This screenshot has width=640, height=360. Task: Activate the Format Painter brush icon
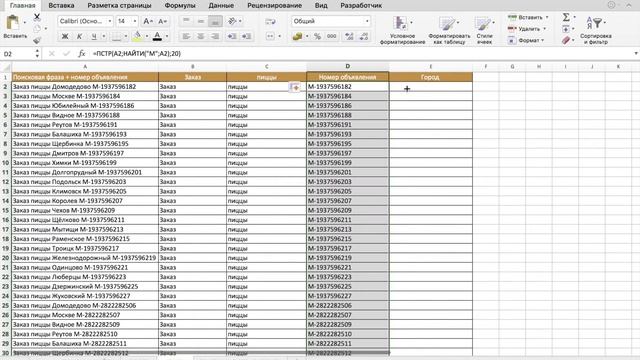tap(37, 40)
